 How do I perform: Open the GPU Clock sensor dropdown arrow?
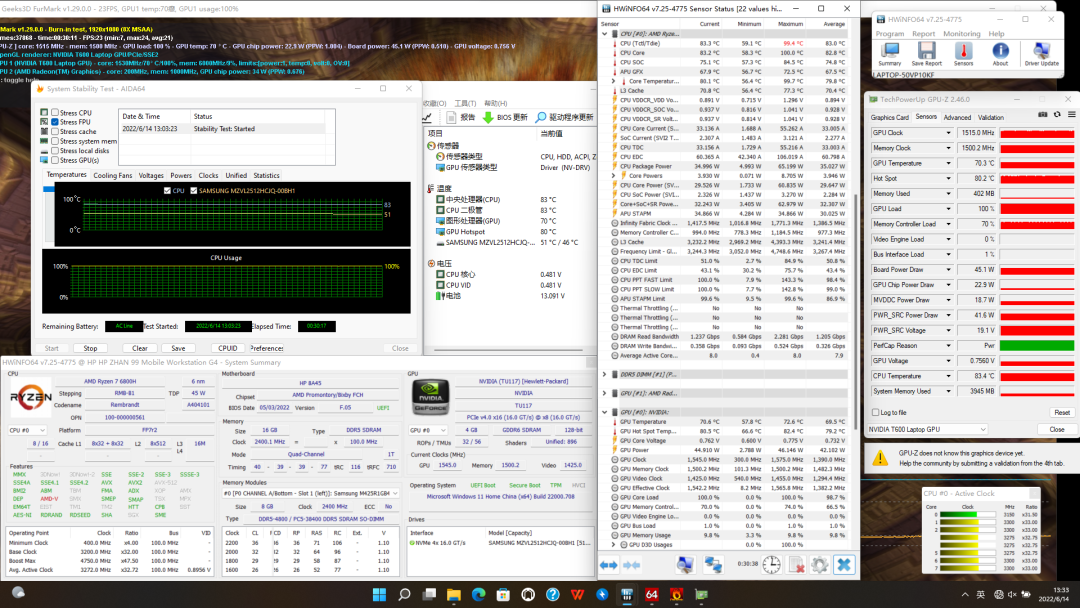tap(946, 133)
